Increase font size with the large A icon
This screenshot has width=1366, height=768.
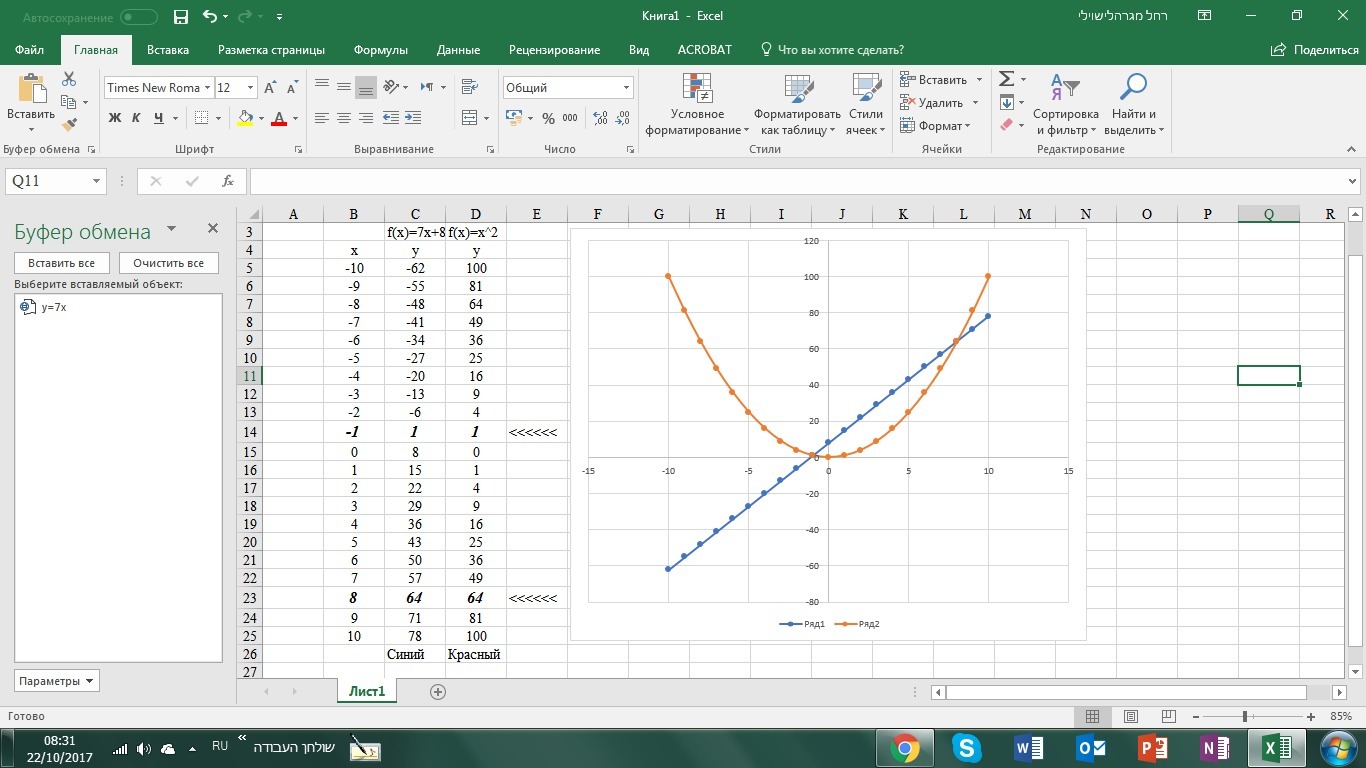click(x=269, y=88)
